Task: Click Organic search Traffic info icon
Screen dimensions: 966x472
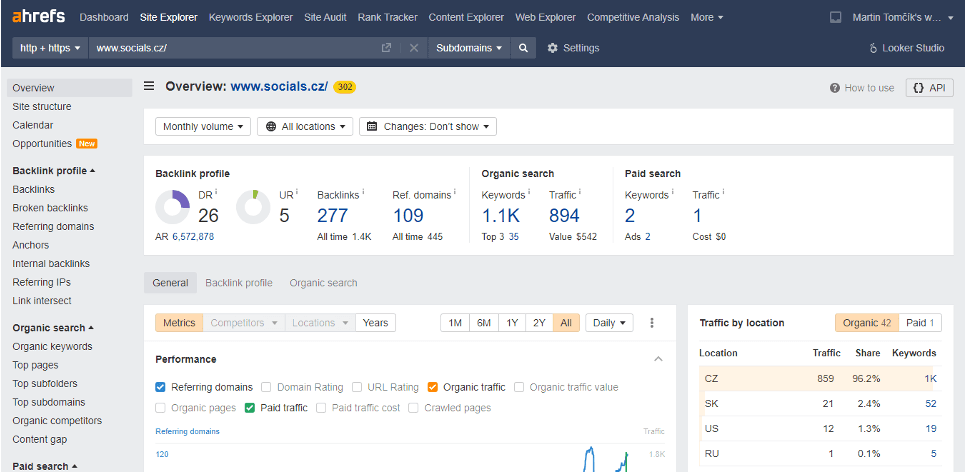Action: 580,192
